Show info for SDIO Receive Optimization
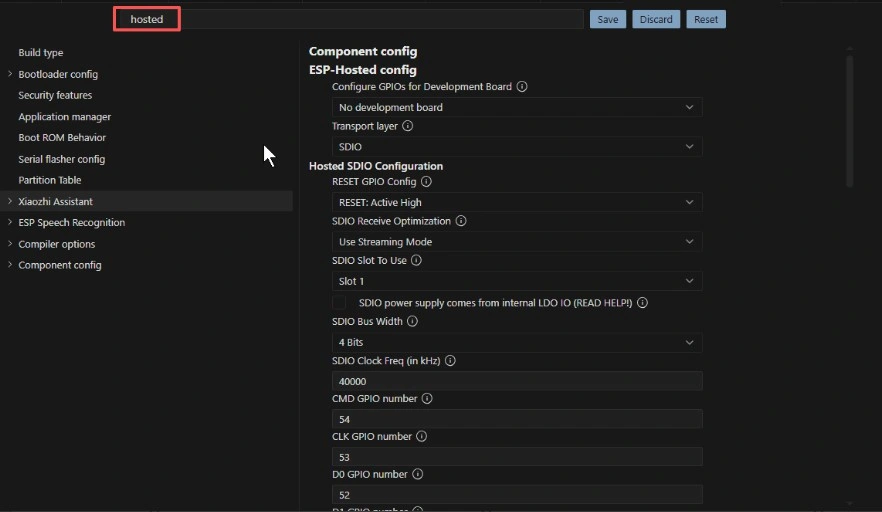The image size is (882, 512). [x=461, y=221]
